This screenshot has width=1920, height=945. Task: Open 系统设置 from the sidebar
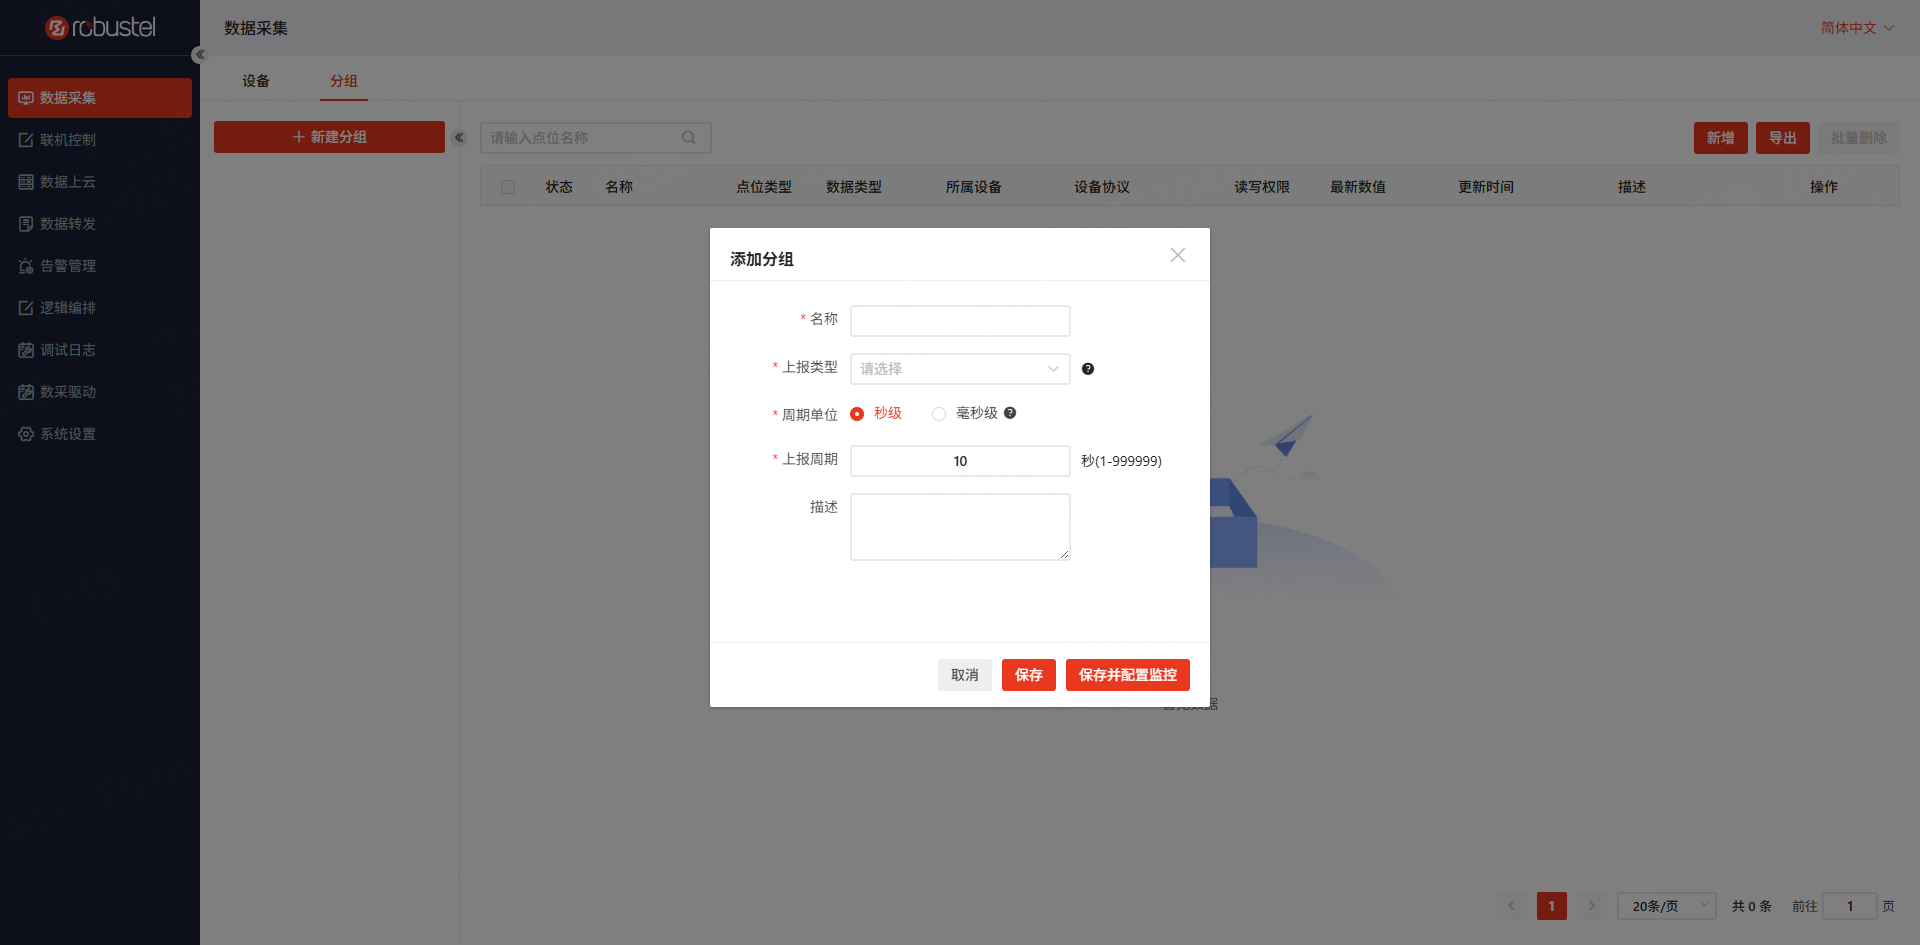(x=68, y=434)
